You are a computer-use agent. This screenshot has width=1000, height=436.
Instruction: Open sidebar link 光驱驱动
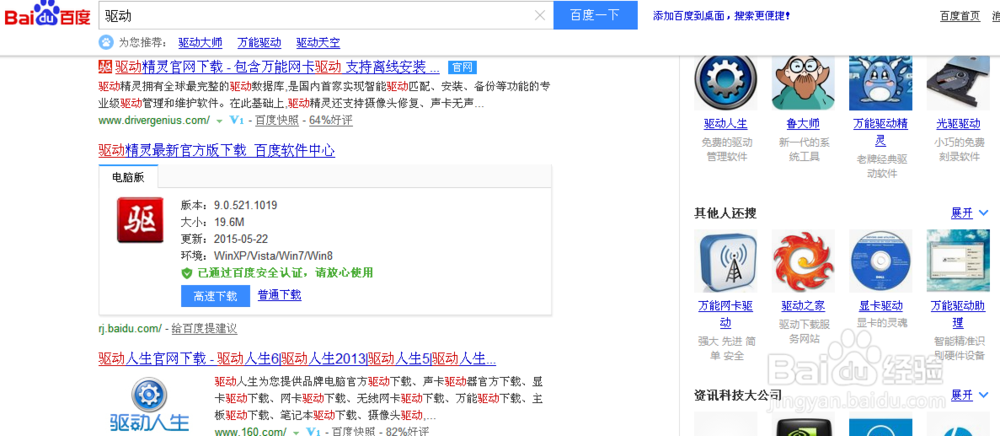pos(958,124)
